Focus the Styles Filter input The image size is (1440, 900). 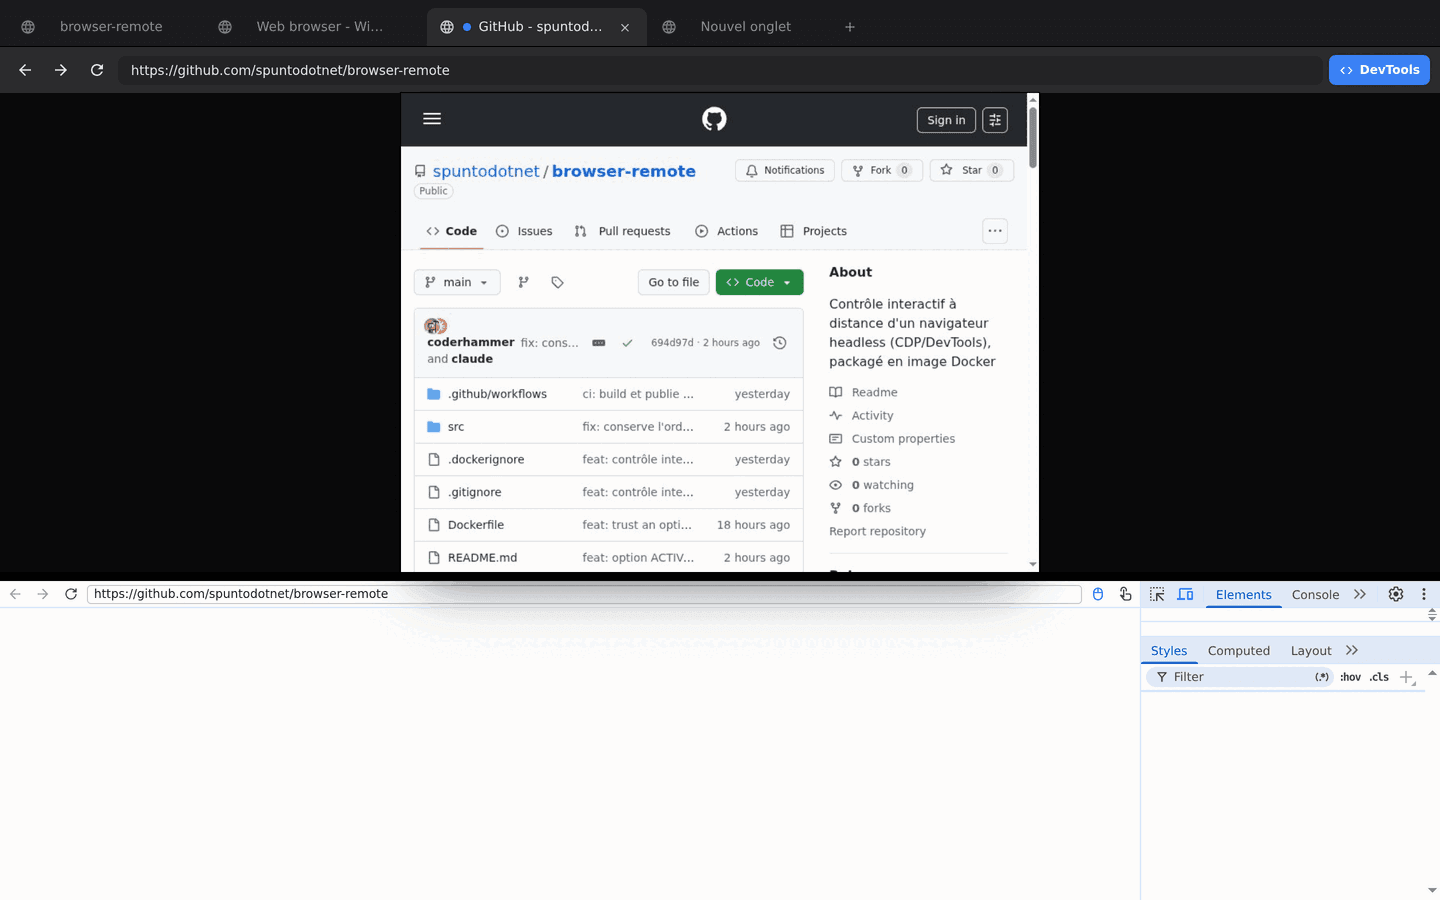point(1240,677)
